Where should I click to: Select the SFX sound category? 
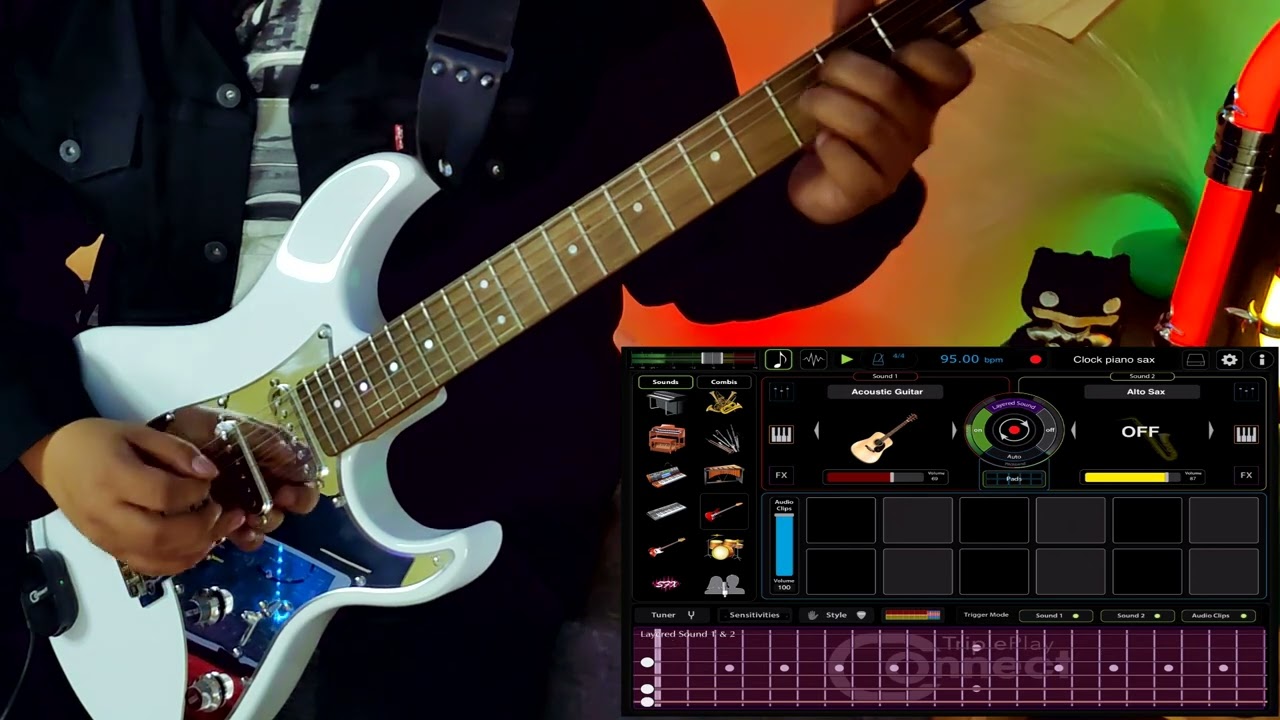coord(666,584)
